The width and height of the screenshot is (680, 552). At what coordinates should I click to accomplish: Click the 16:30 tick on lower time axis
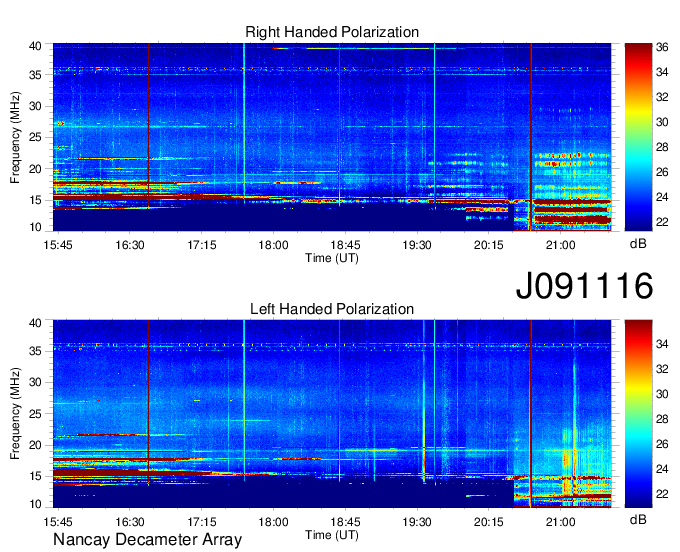(x=130, y=522)
